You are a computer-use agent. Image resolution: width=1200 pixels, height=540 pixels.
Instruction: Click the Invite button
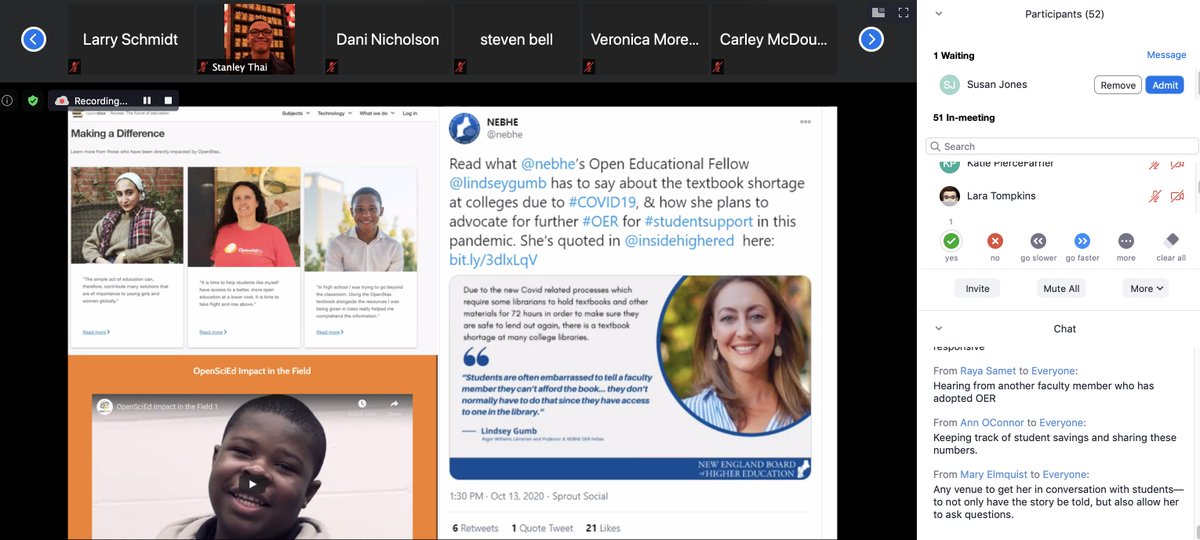tap(977, 288)
